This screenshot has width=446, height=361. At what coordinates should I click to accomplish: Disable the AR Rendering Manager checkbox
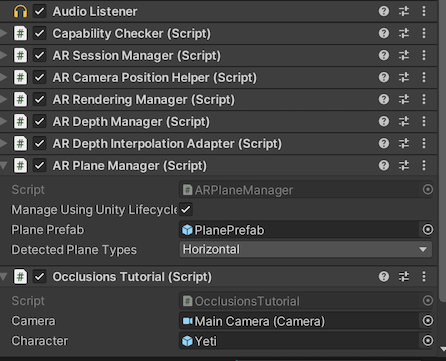point(40,99)
